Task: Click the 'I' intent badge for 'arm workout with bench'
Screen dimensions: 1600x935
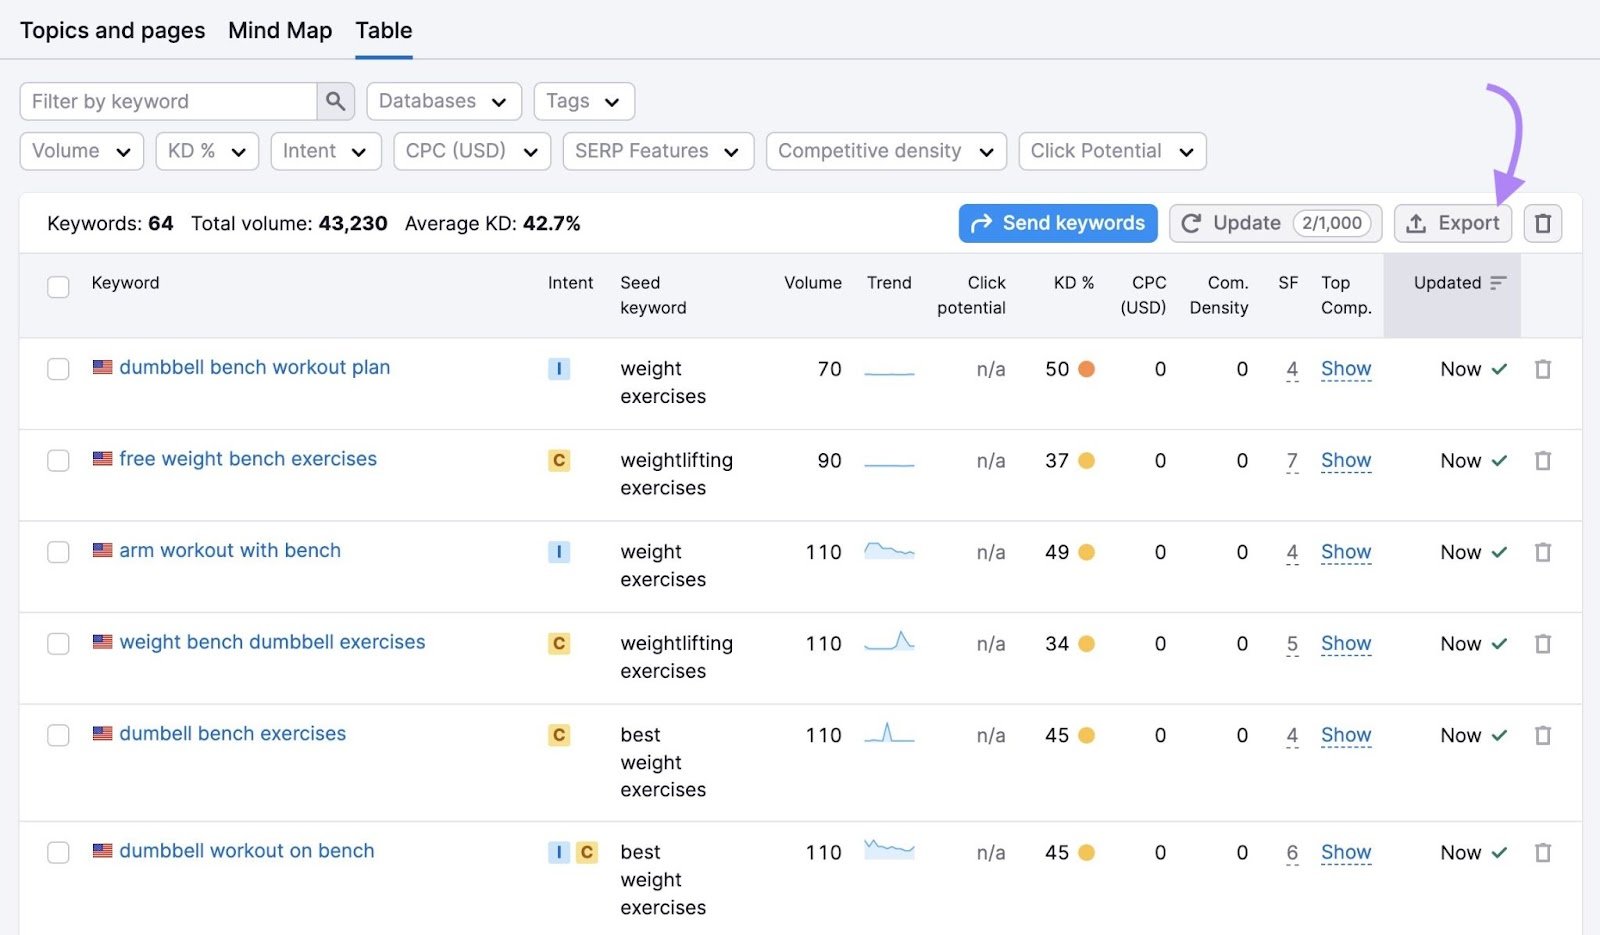Action: point(558,552)
